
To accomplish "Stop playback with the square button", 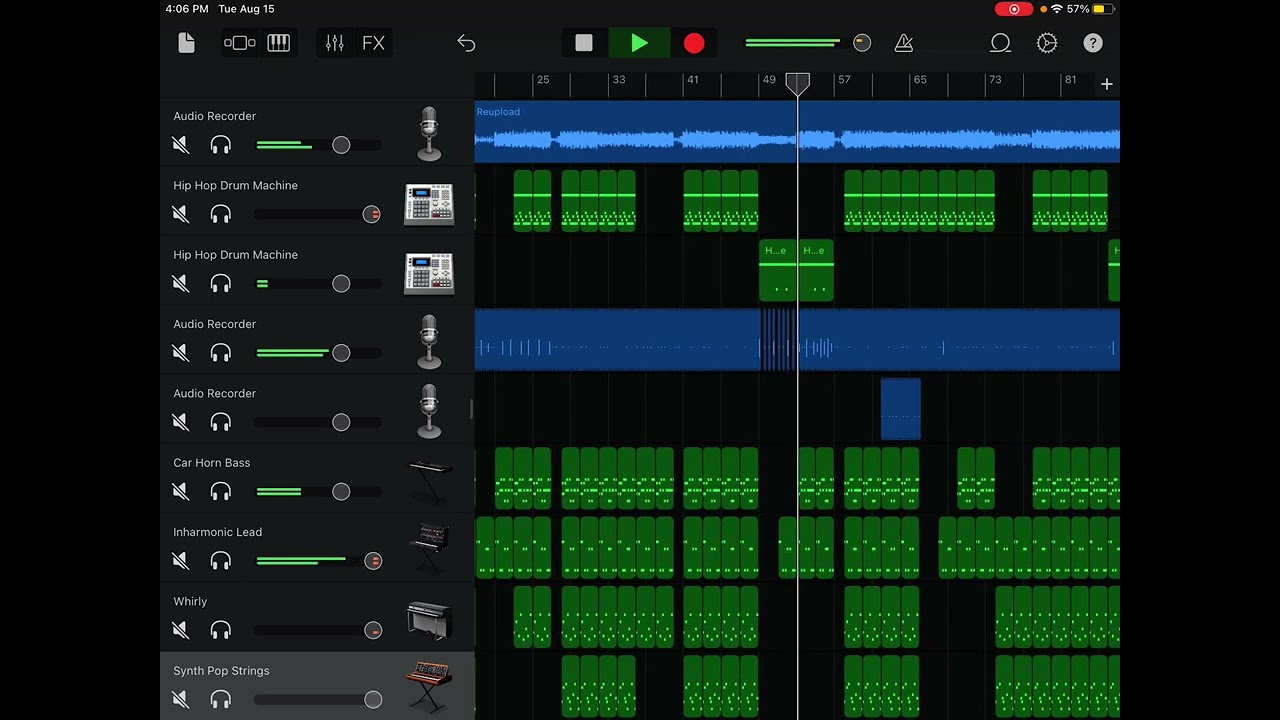I will click(x=584, y=43).
